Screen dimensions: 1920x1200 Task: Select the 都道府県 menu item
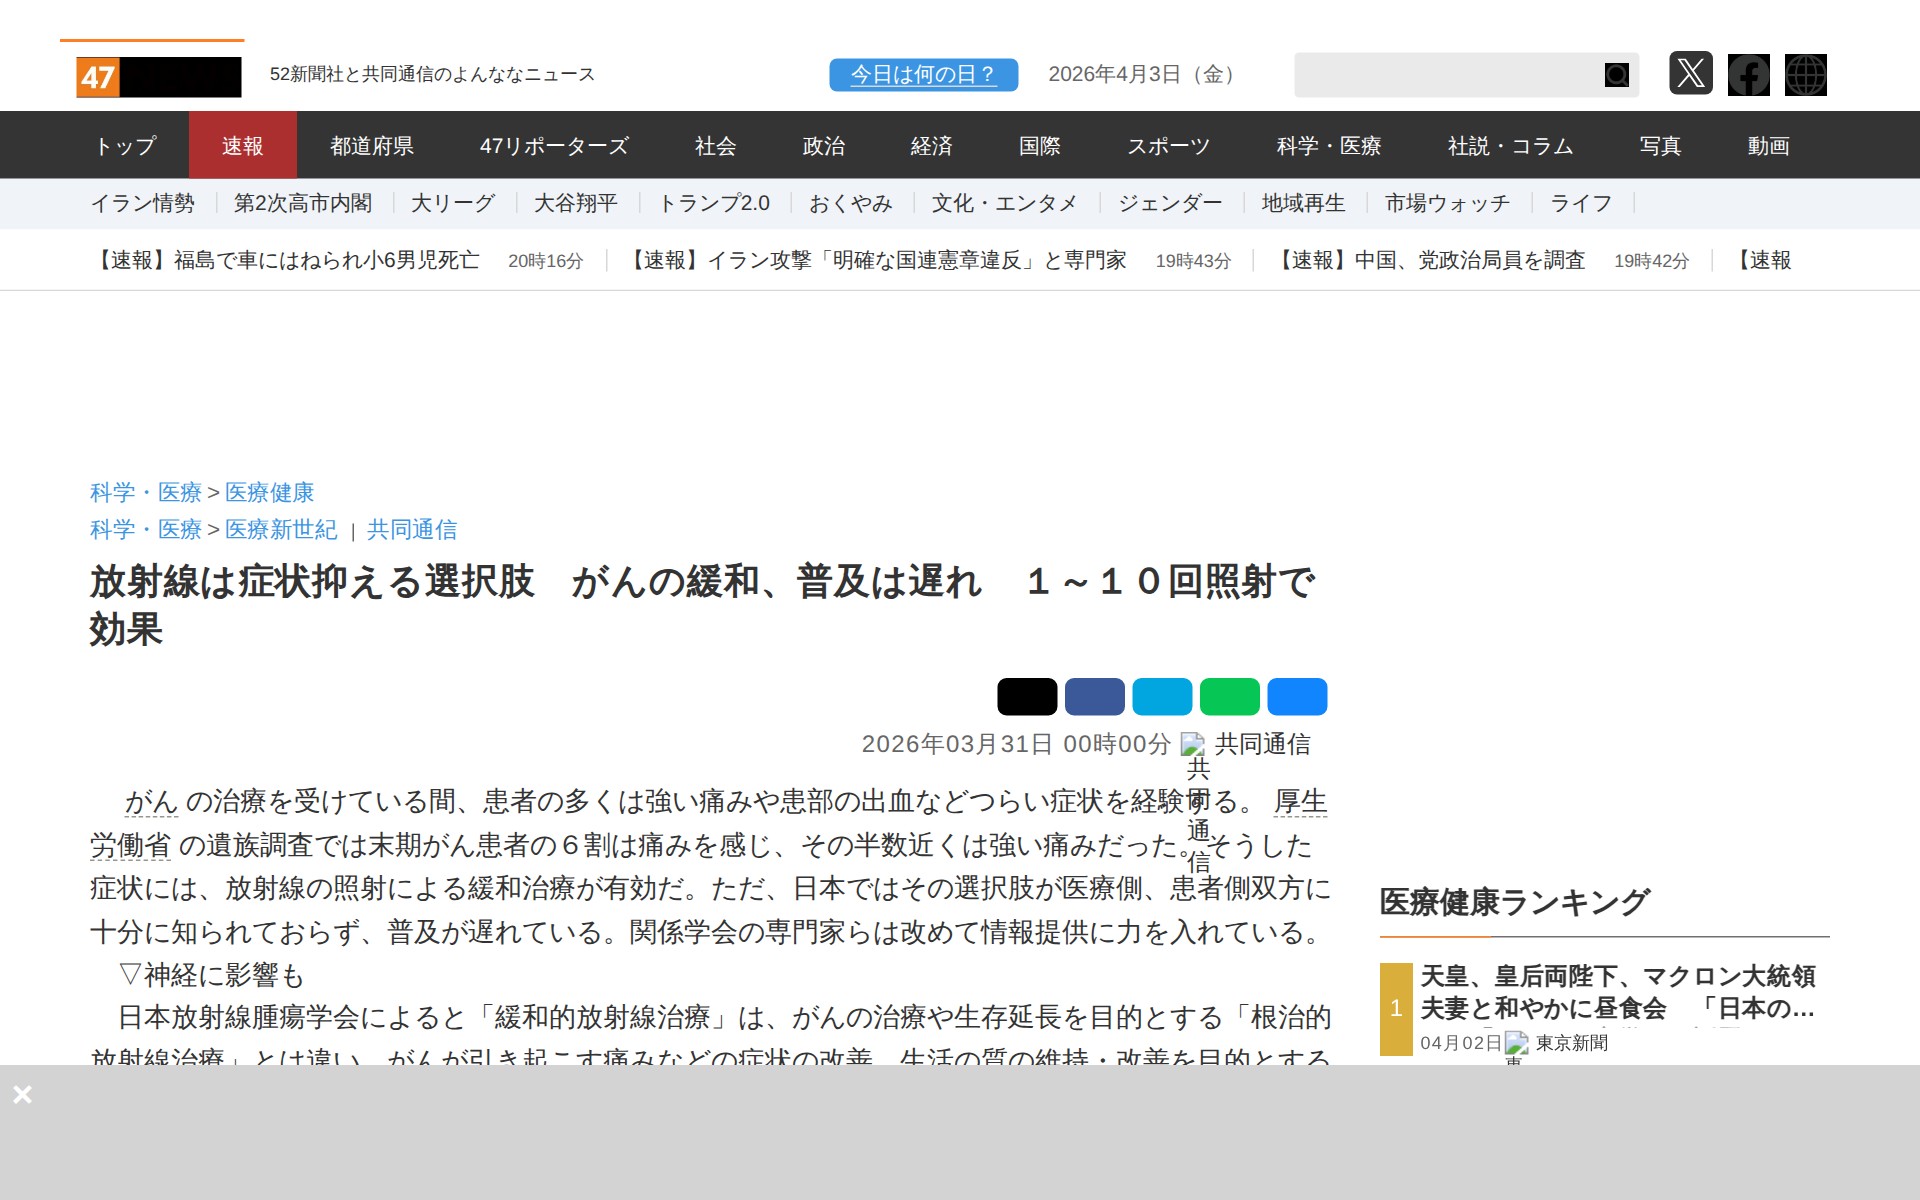[x=371, y=146]
